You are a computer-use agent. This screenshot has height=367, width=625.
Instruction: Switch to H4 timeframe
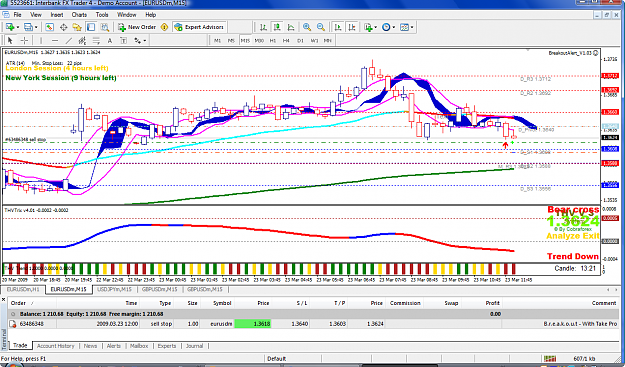click(x=286, y=40)
